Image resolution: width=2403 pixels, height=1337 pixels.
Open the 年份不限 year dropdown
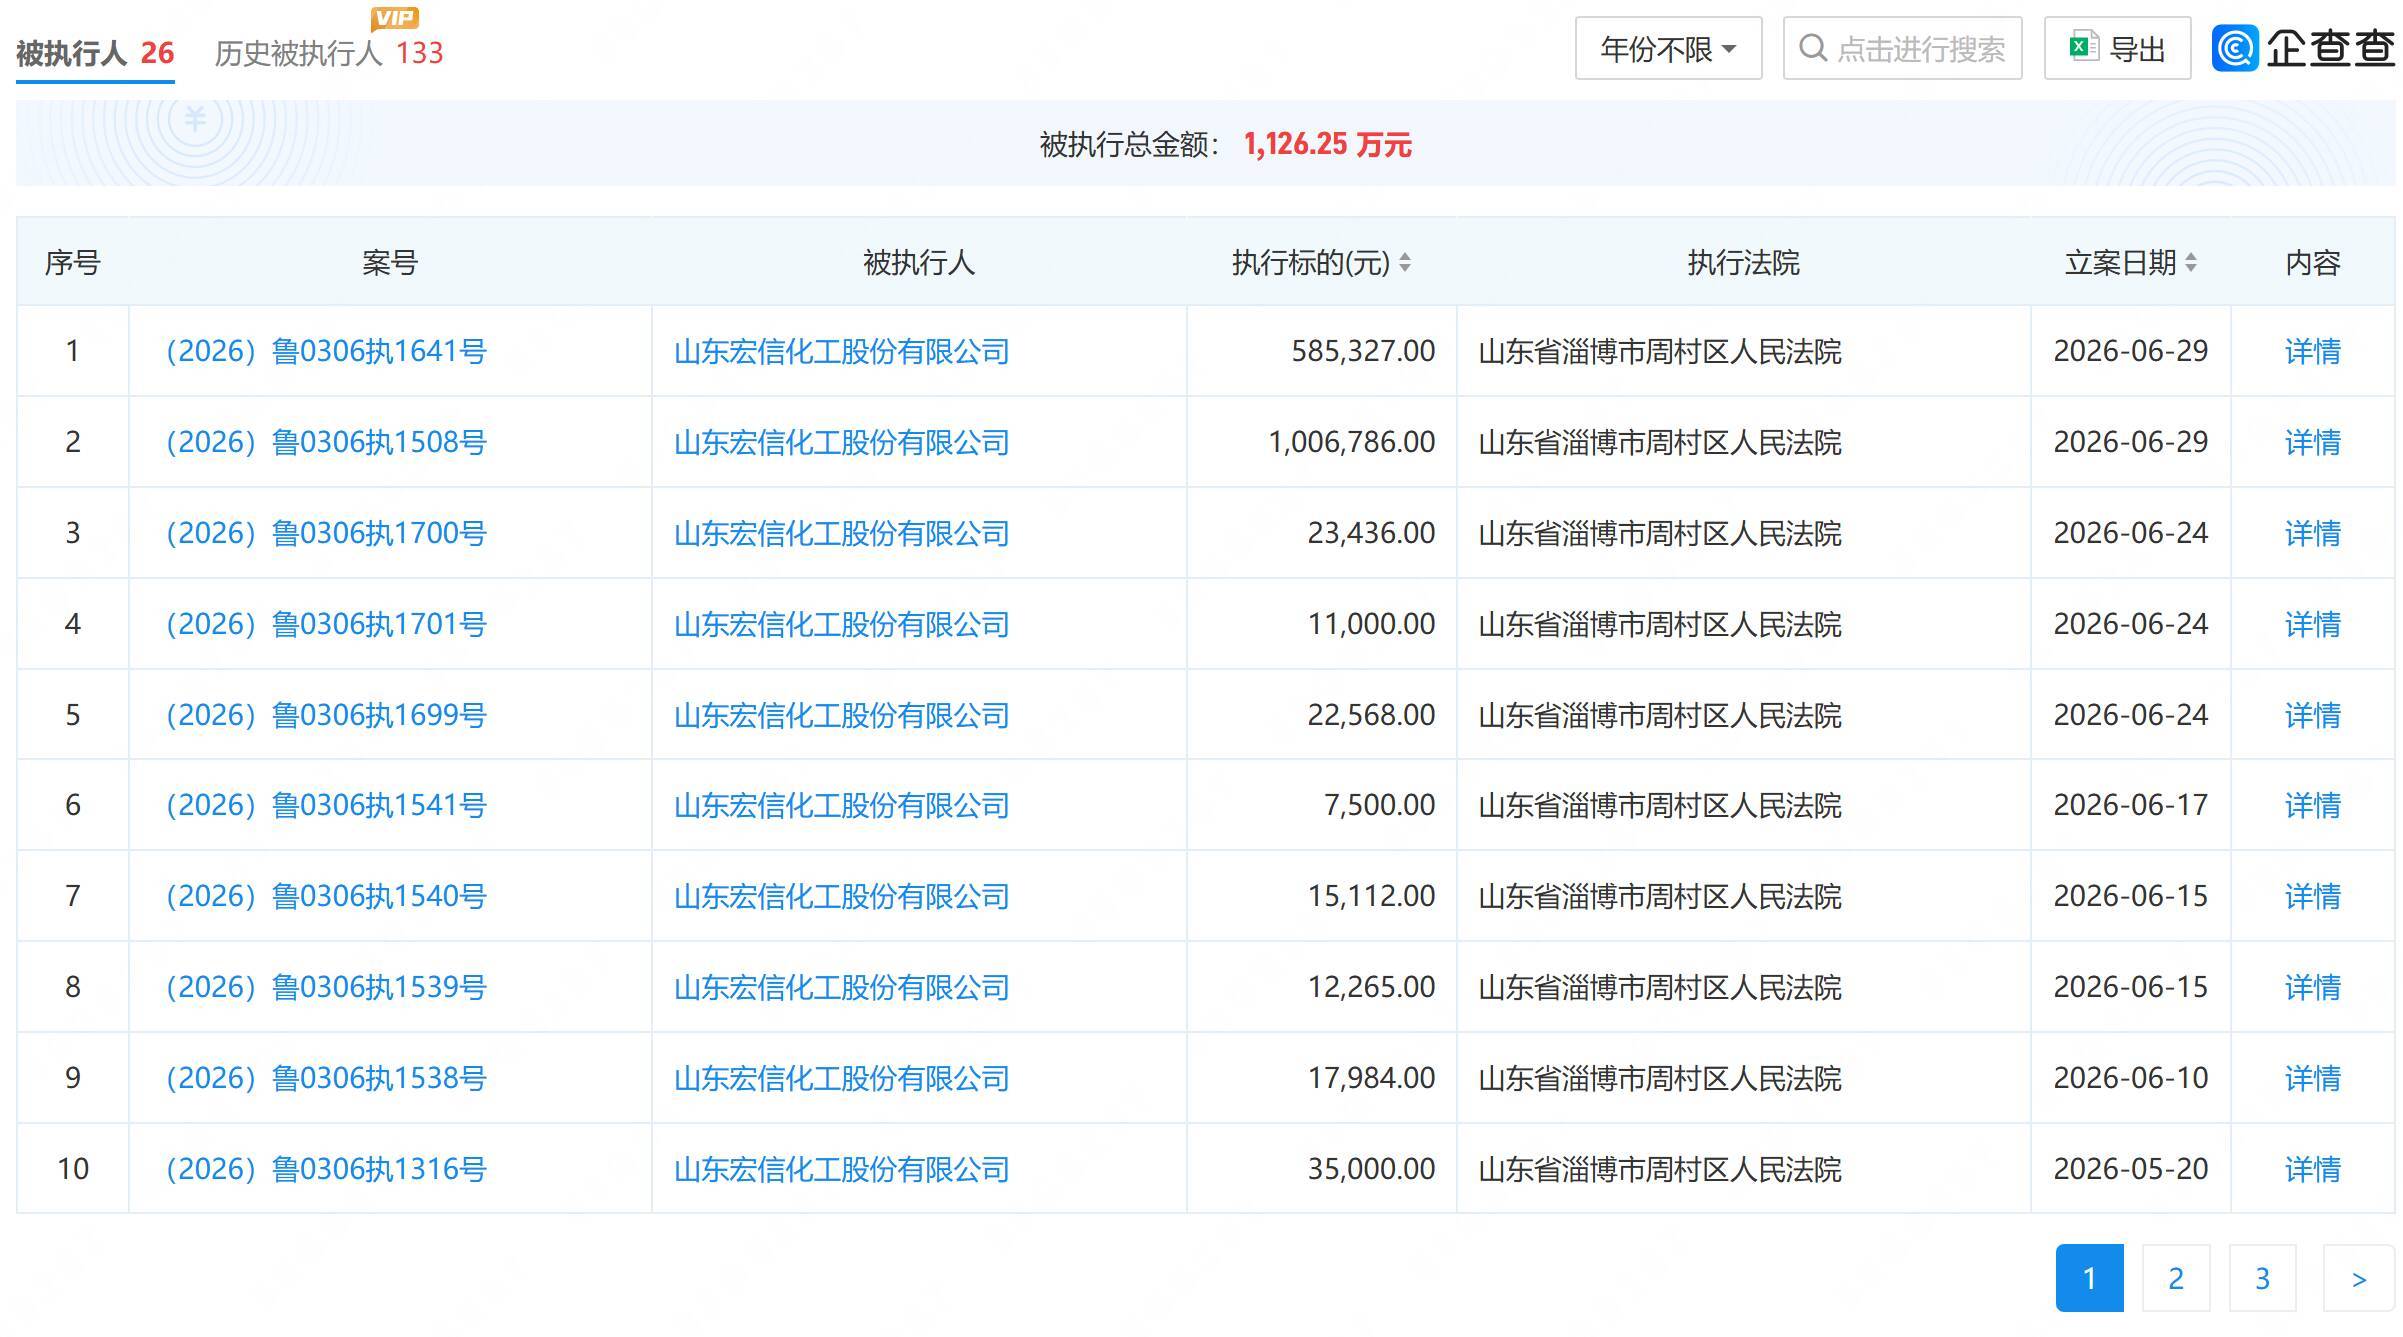point(1668,48)
